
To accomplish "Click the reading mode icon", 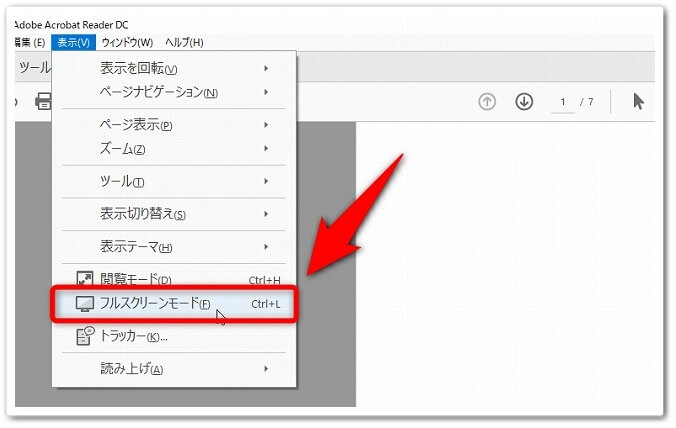I will click(84, 278).
